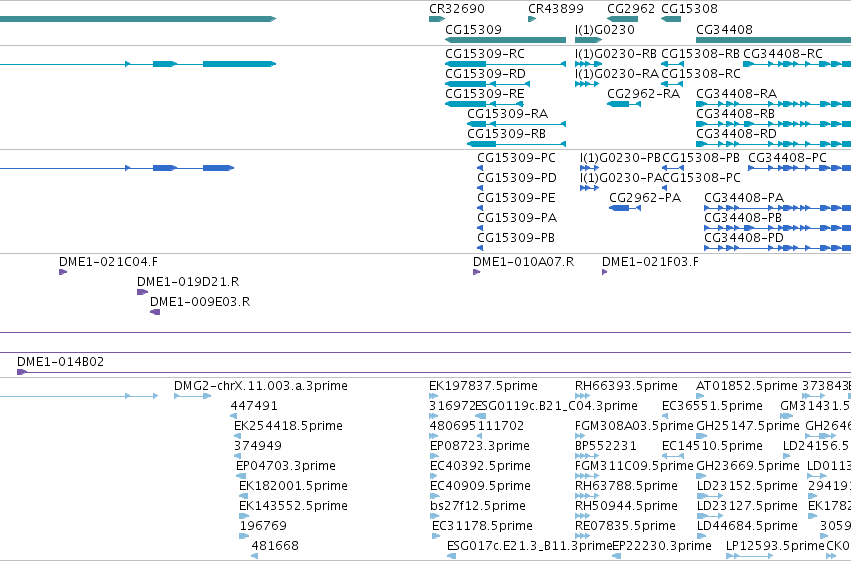Click EST 447491
The height and width of the screenshot is (561, 851).
(x=233, y=416)
